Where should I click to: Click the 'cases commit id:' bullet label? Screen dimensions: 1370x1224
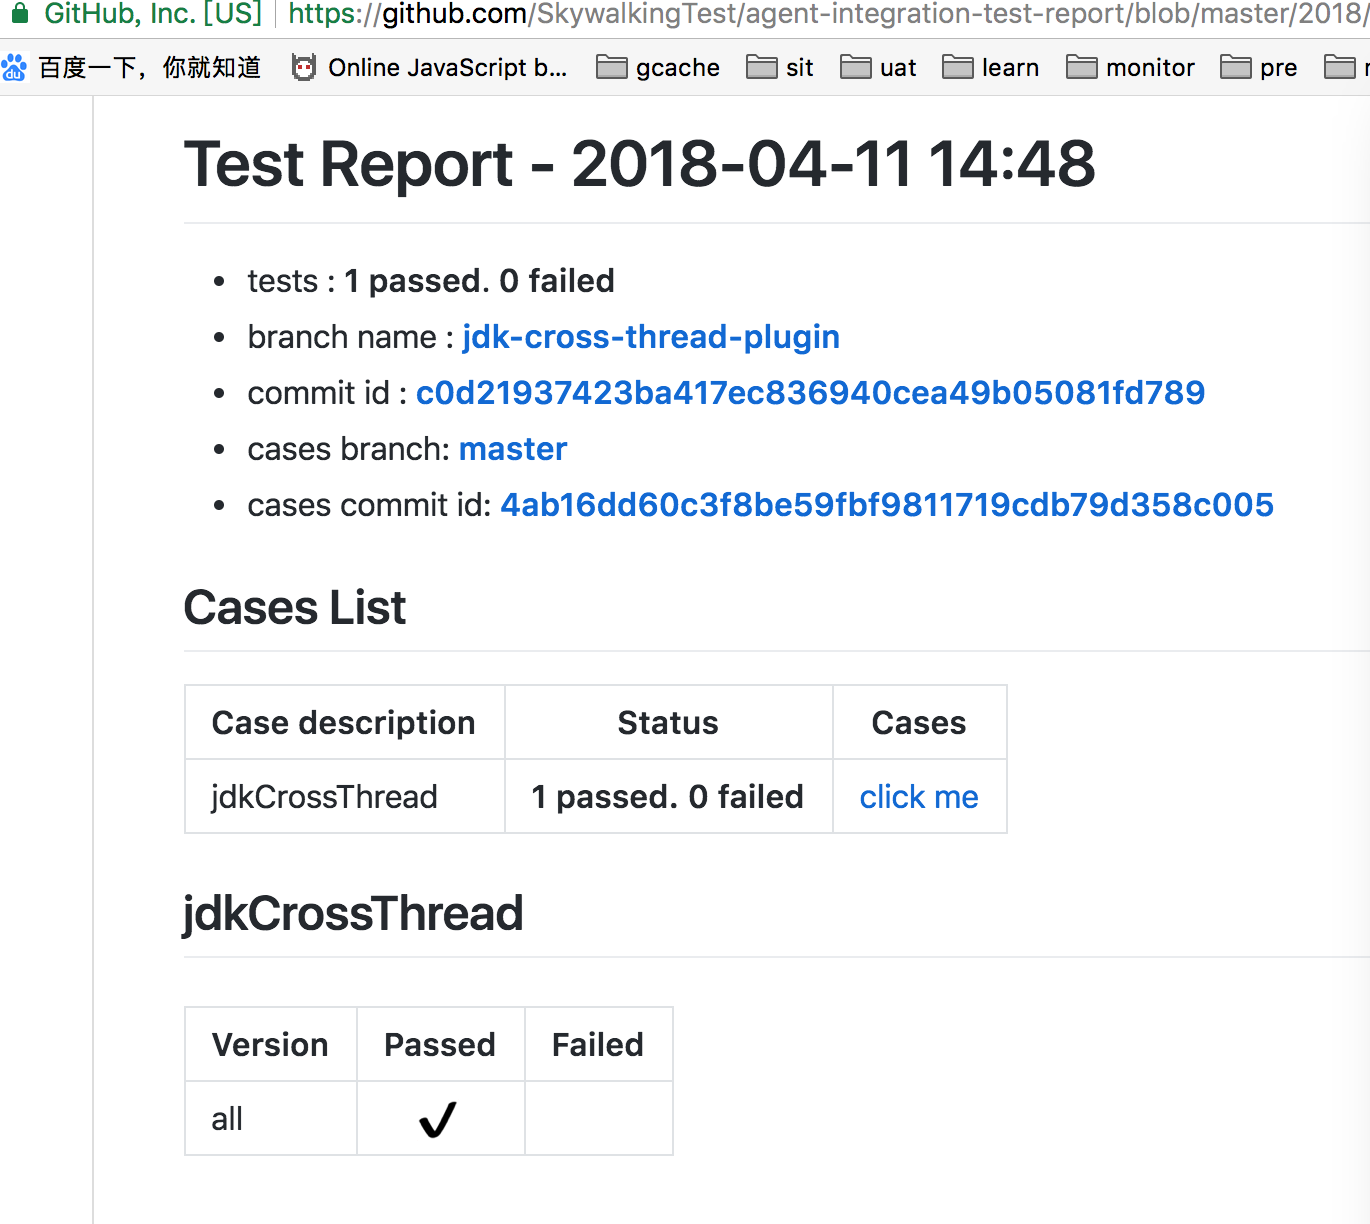click(370, 505)
